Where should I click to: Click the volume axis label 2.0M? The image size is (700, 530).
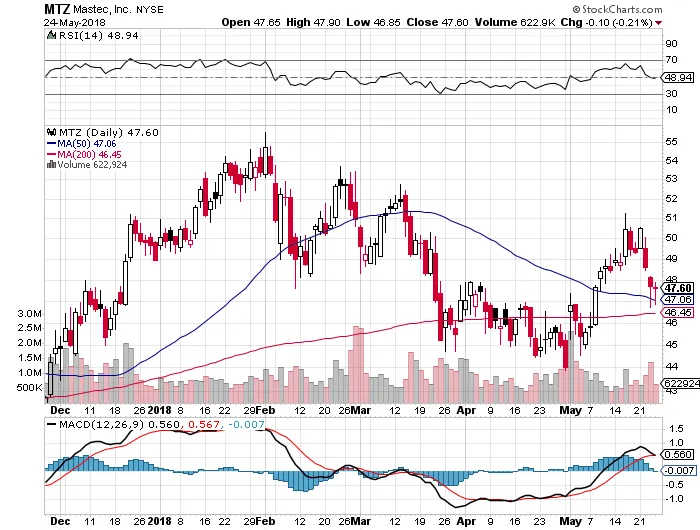(x=29, y=343)
